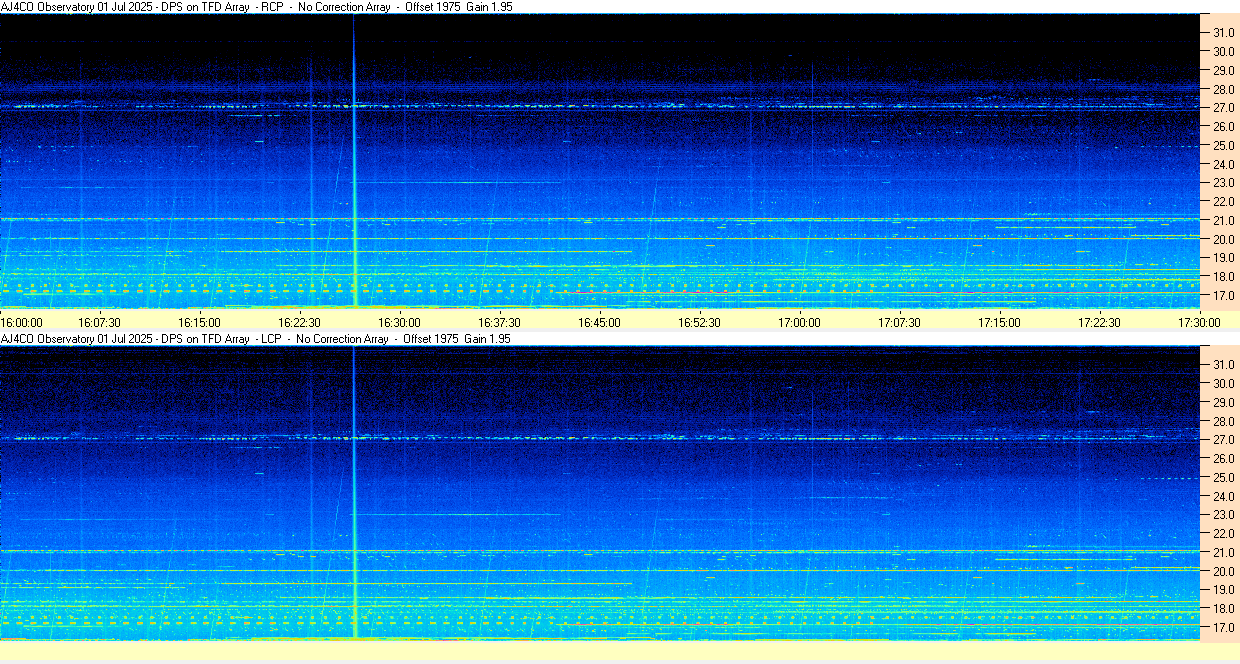Pick the 24.0 label in RCP panel
The height and width of the screenshot is (664, 1240).
tap(1224, 164)
